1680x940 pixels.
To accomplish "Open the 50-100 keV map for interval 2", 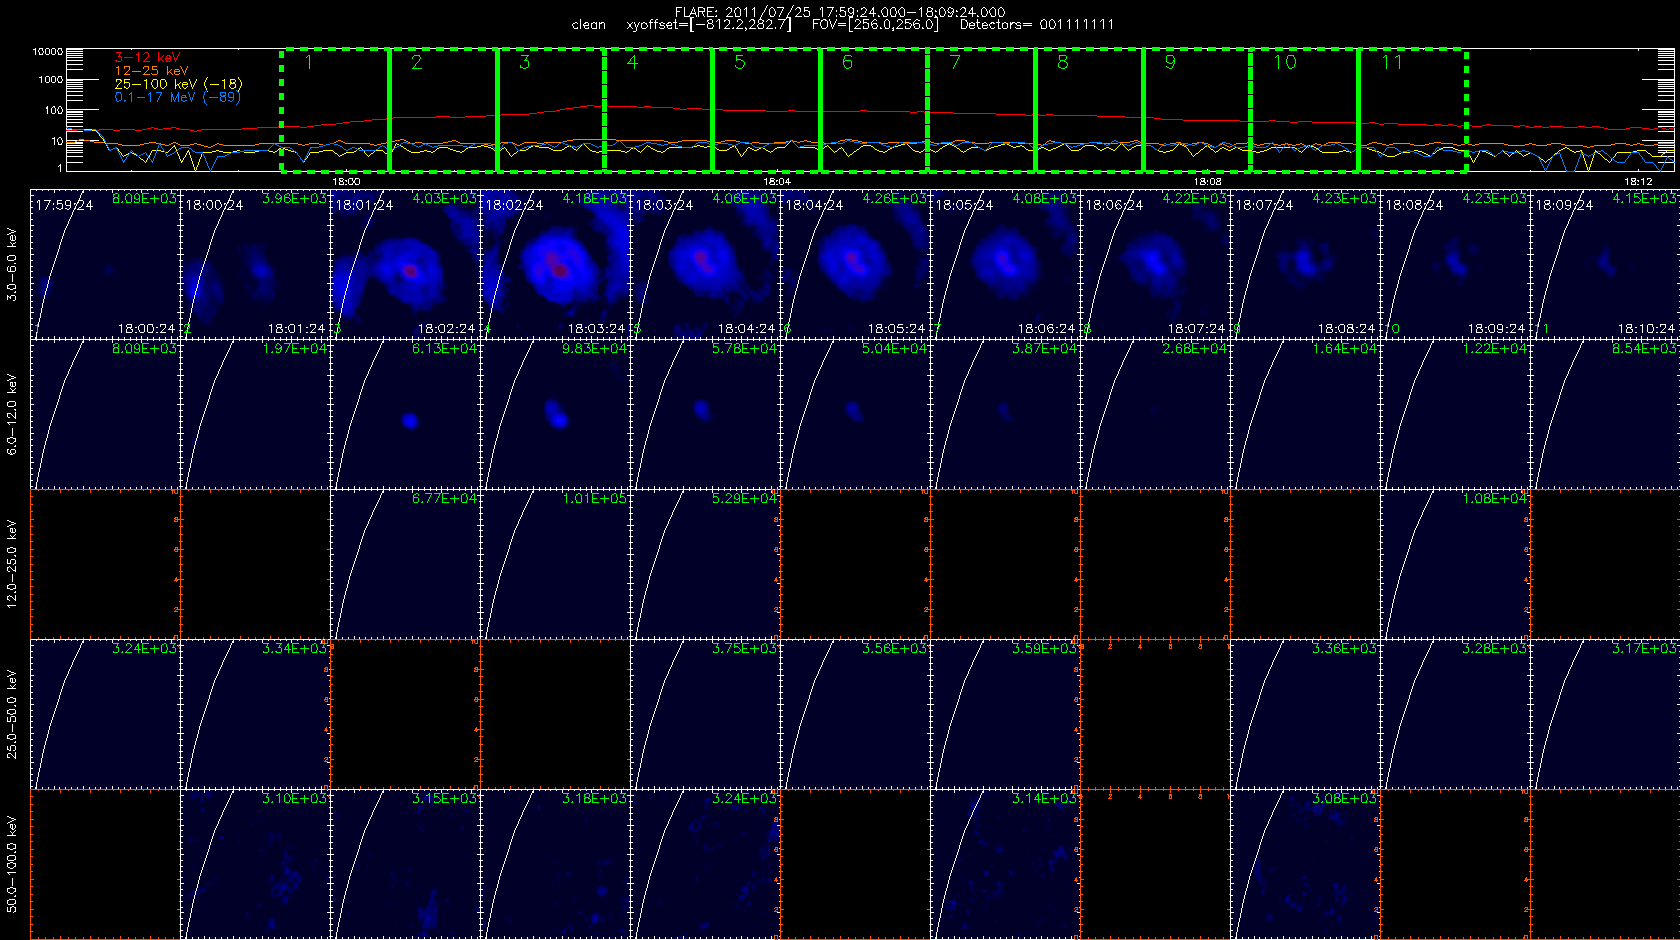I will point(255,864).
